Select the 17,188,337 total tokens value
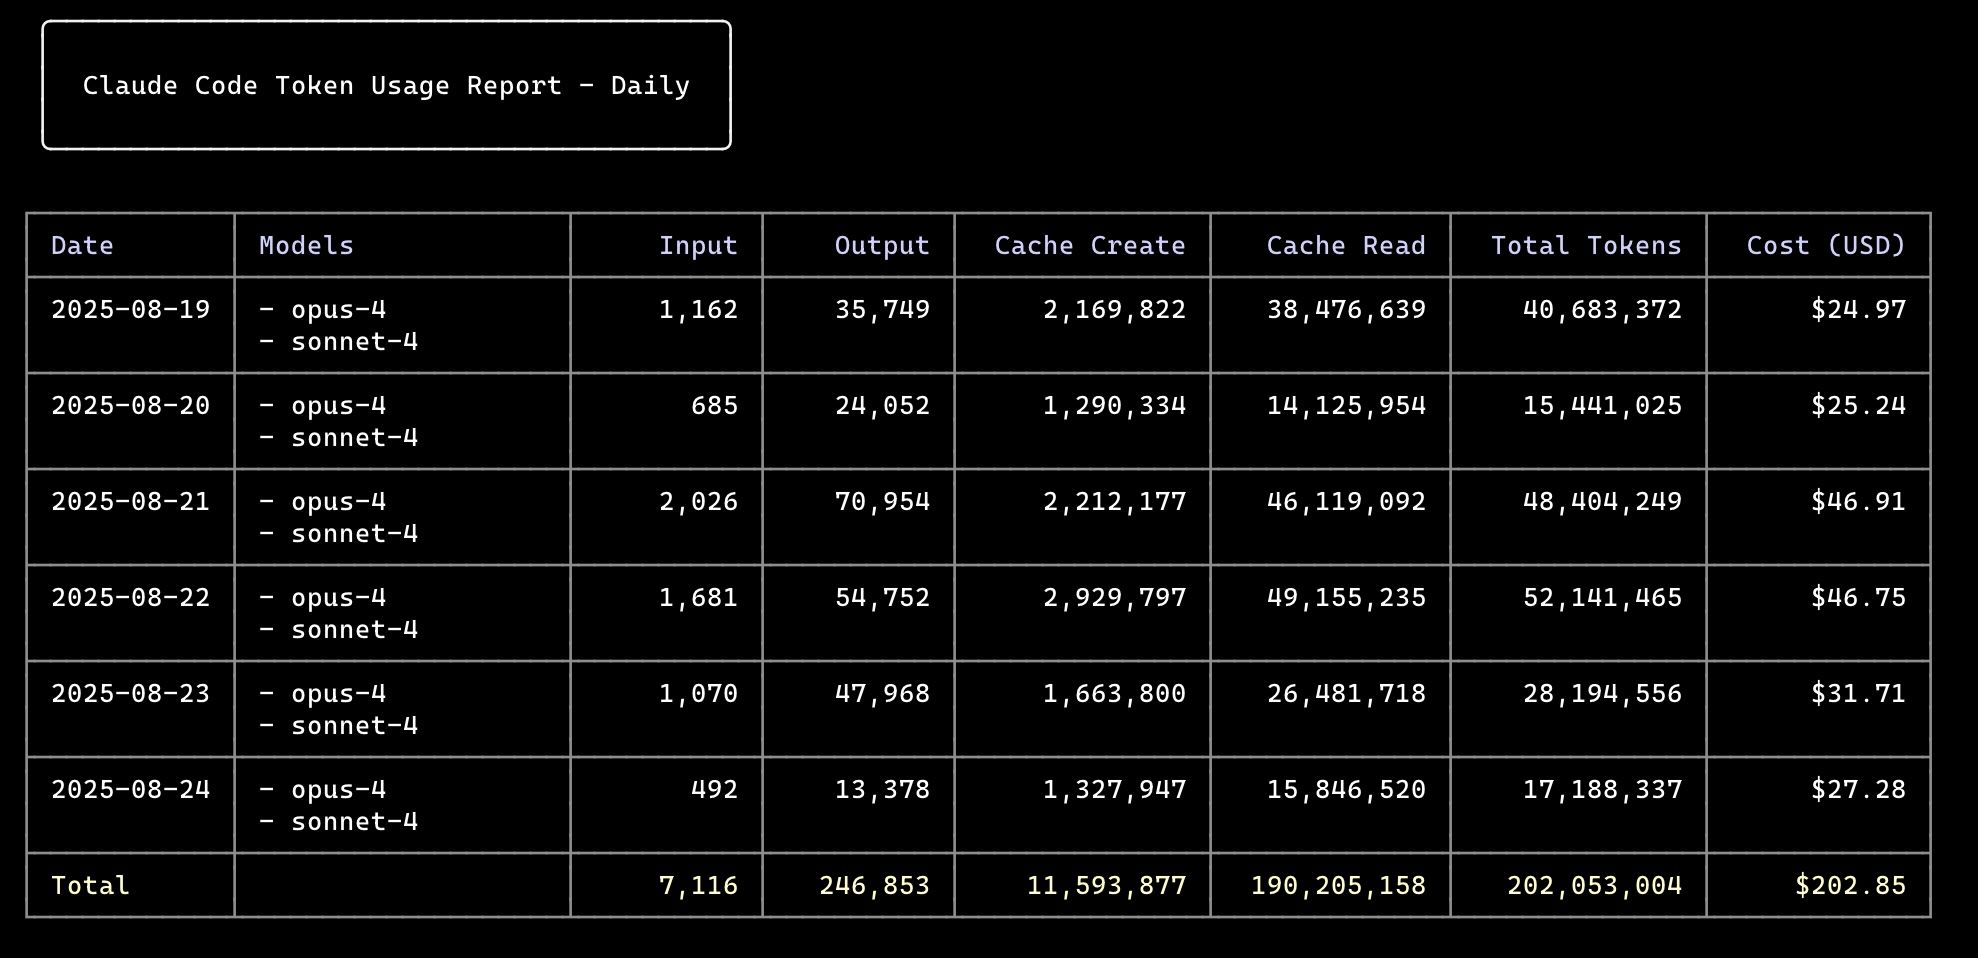 coord(1602,790)
